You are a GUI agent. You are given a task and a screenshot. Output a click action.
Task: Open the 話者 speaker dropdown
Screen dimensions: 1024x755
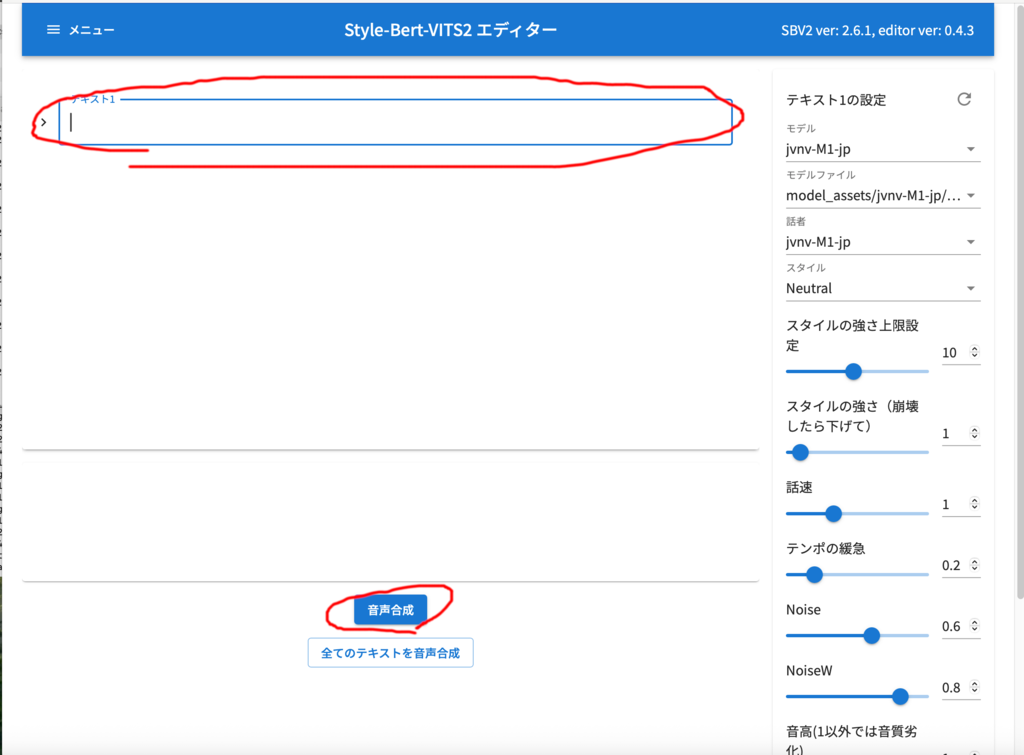883,242
